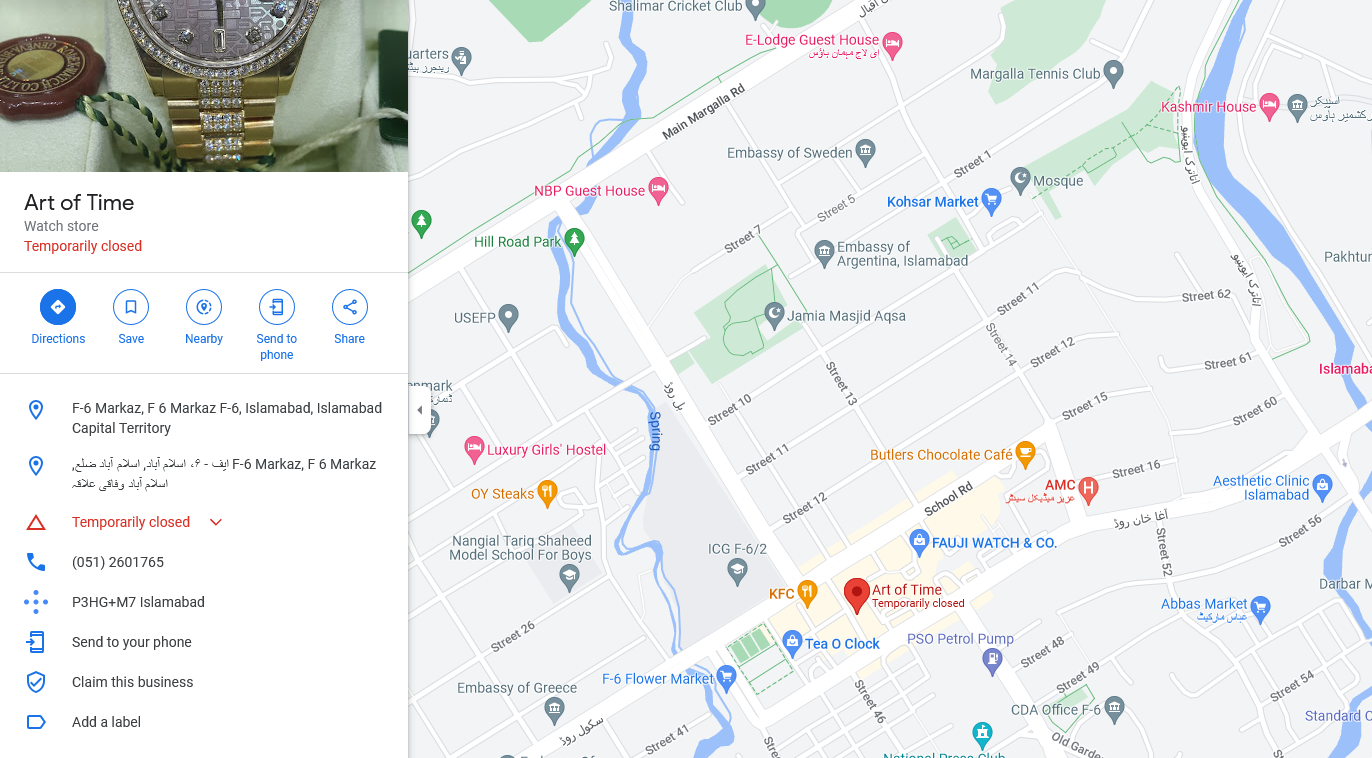The image size is (1372, 758).
Task: Click the Claim this business link
Action: pos(133,682)
